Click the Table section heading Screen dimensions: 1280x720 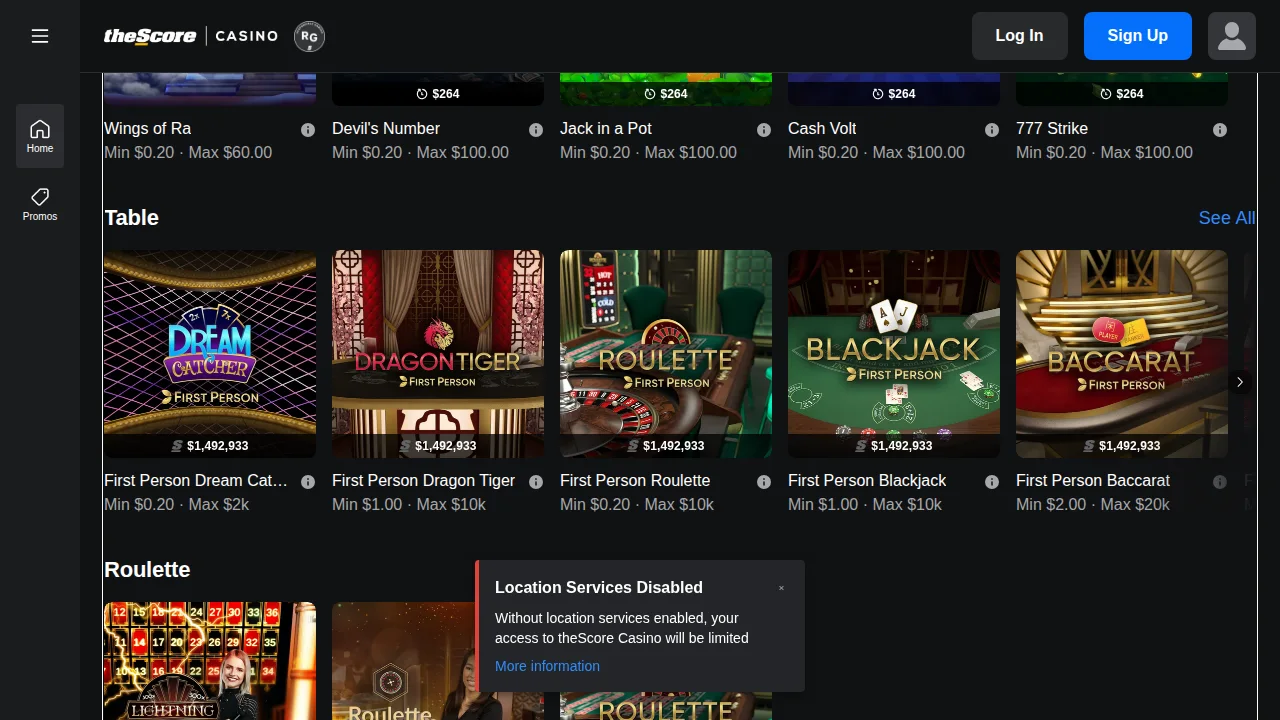[131, 218]
